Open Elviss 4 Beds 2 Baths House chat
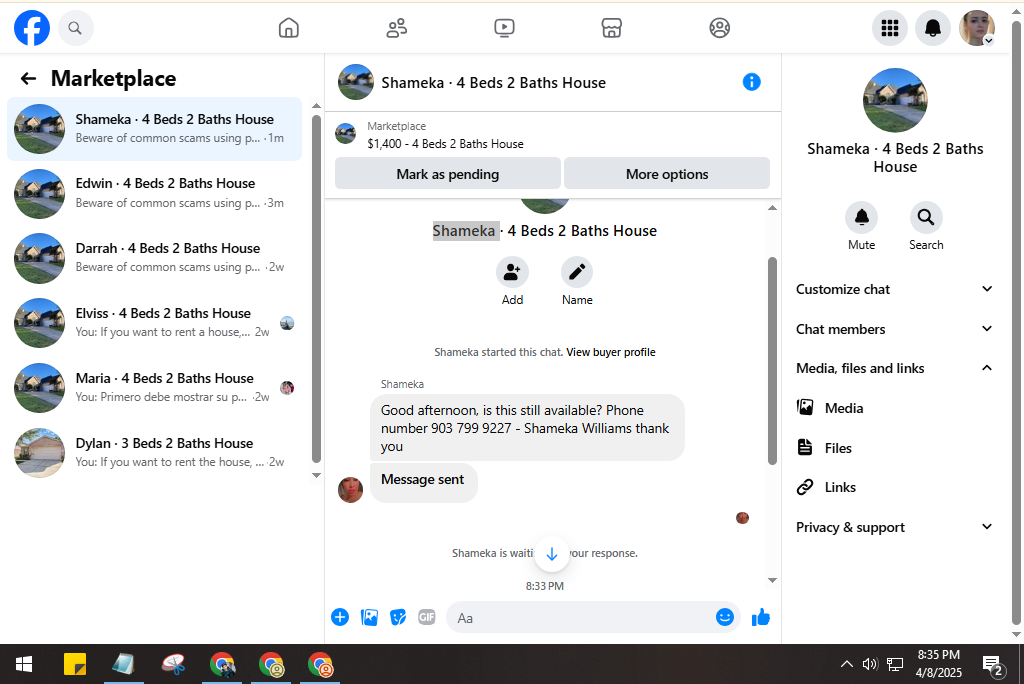Screen dimensions: 1024x684 click(155, 323)
